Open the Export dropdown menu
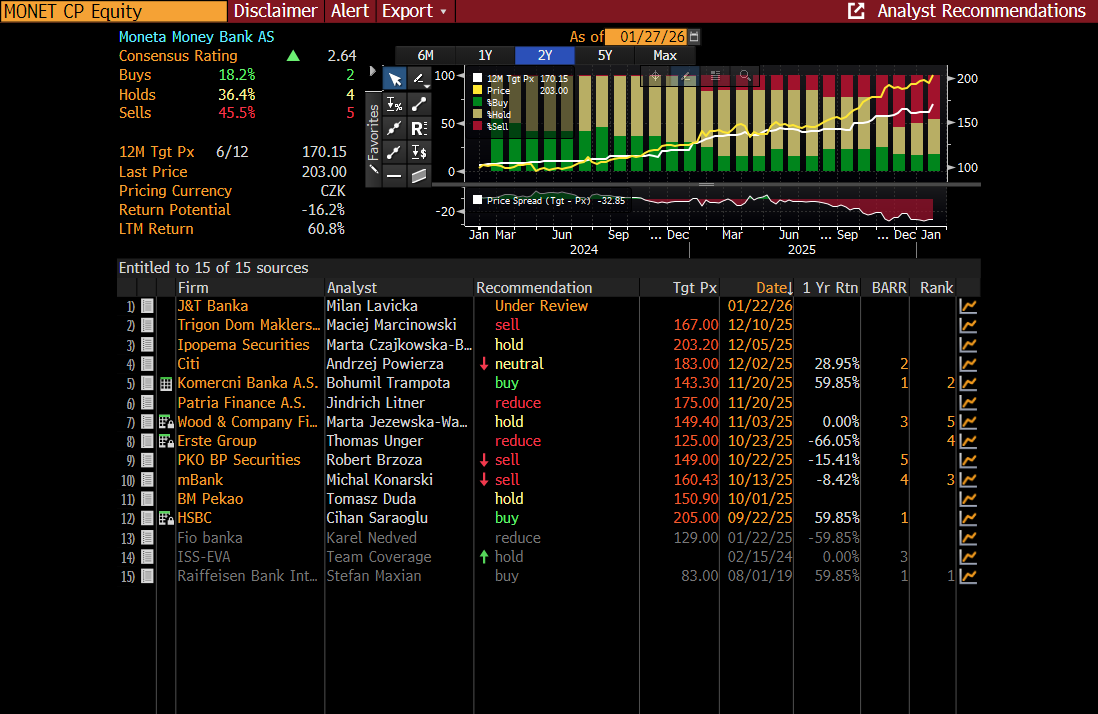 pyautogui.click(x=415, y=10)
